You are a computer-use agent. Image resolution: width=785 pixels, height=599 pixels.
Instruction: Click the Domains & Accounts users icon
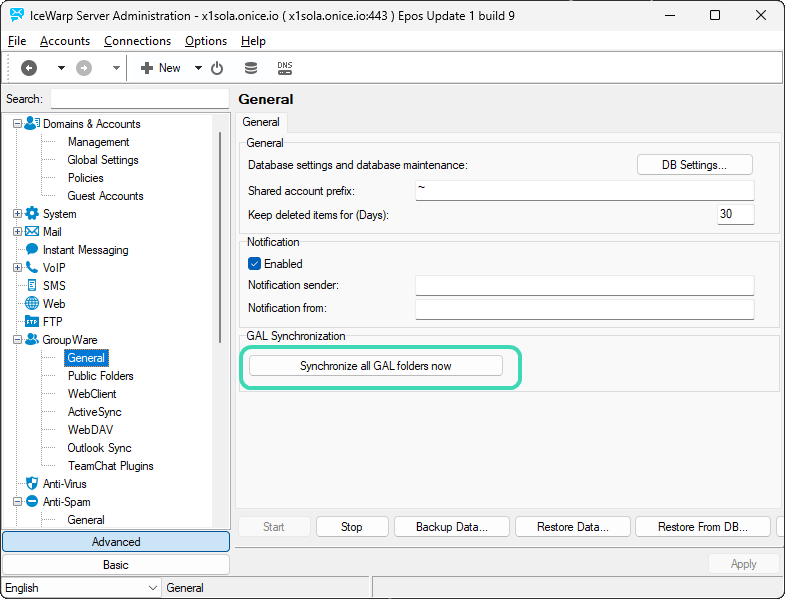click(32, 123)
